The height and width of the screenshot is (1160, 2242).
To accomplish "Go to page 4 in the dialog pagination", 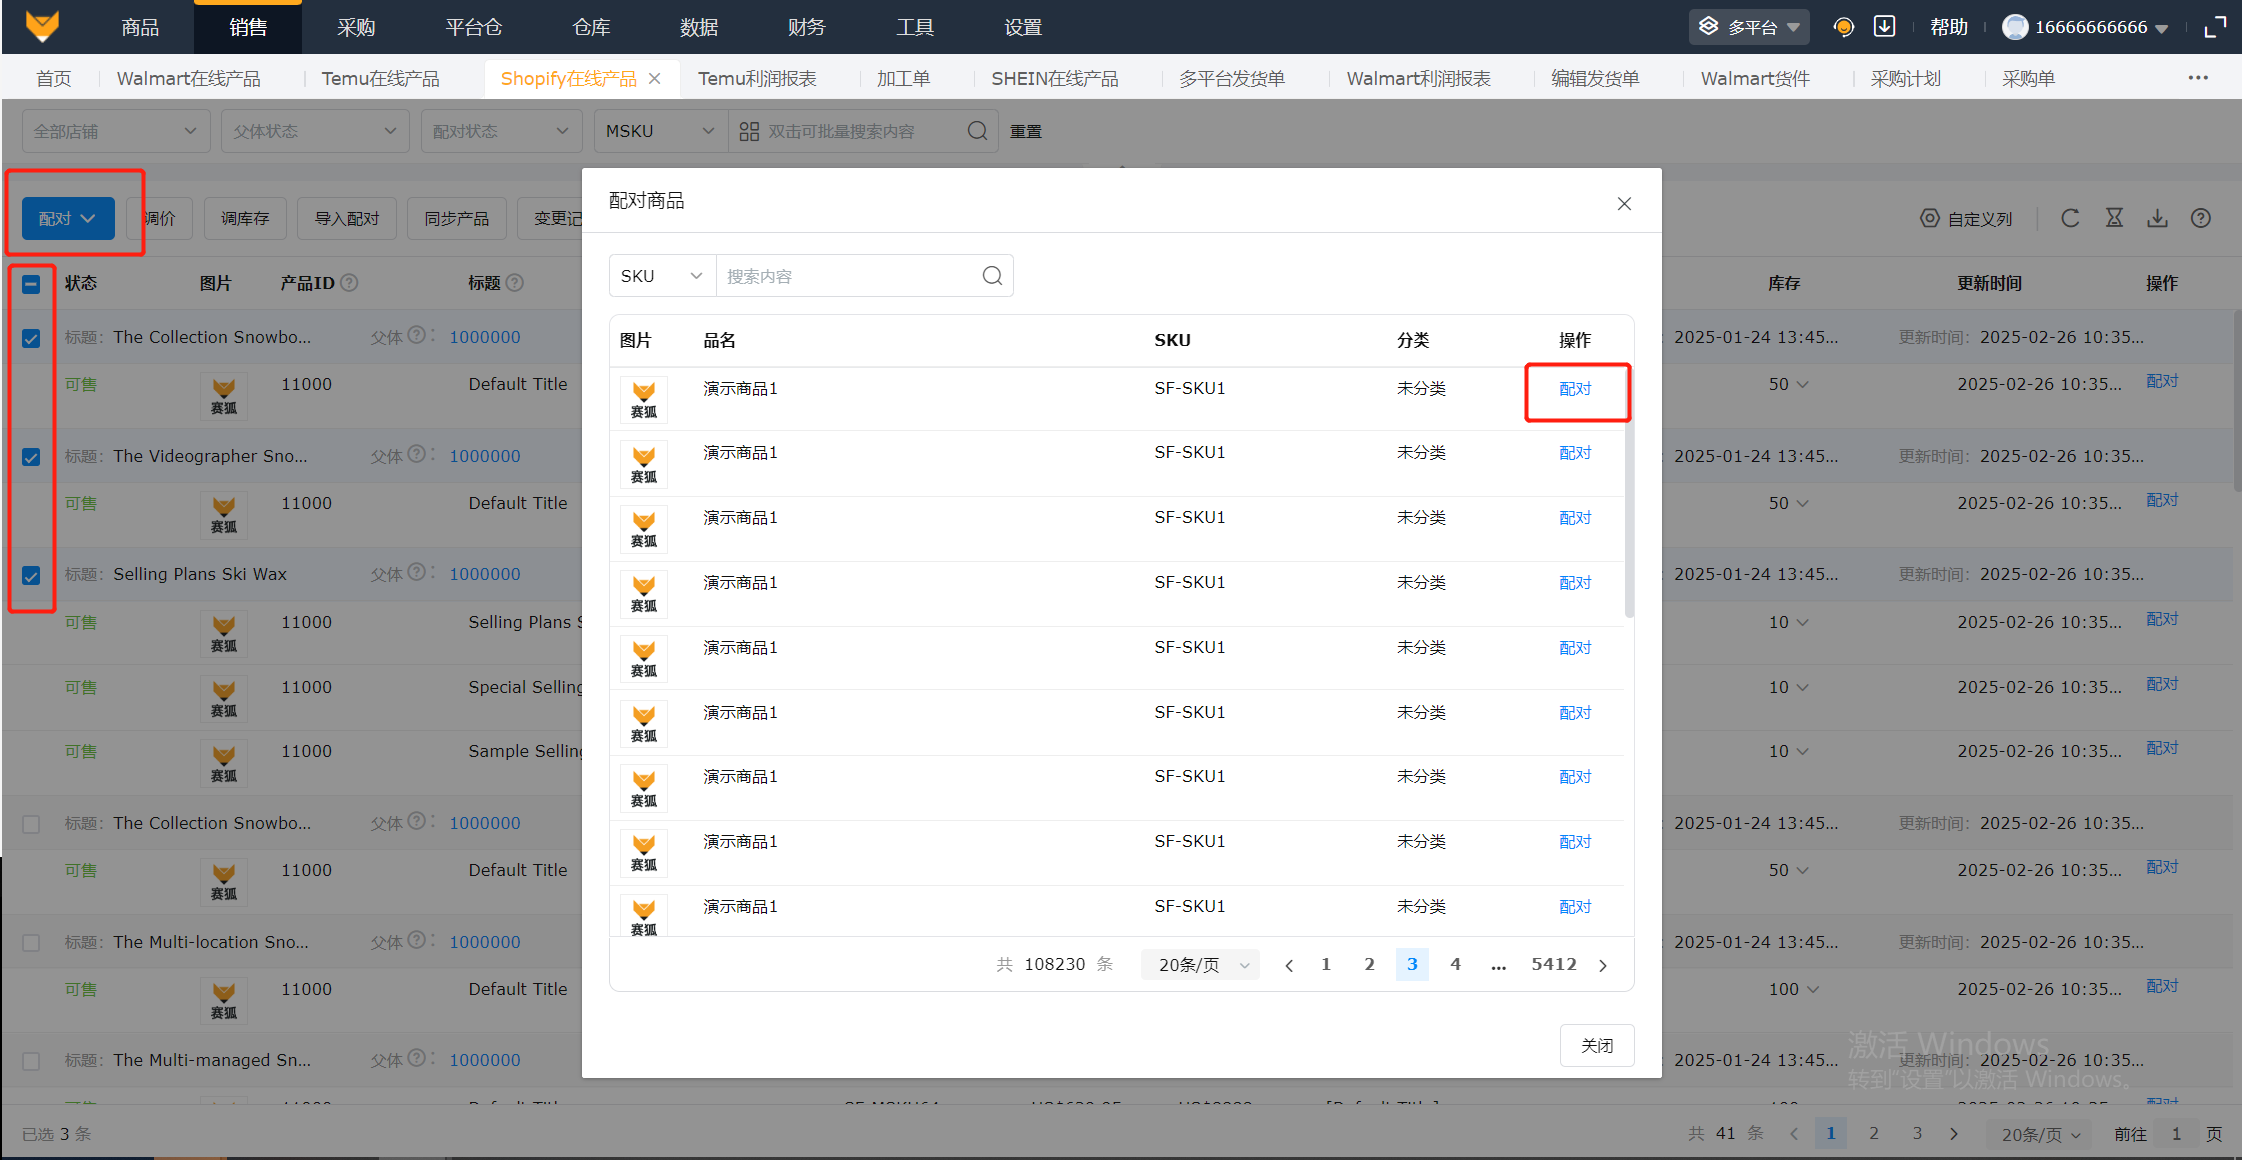I will (x=1455, y=964).
